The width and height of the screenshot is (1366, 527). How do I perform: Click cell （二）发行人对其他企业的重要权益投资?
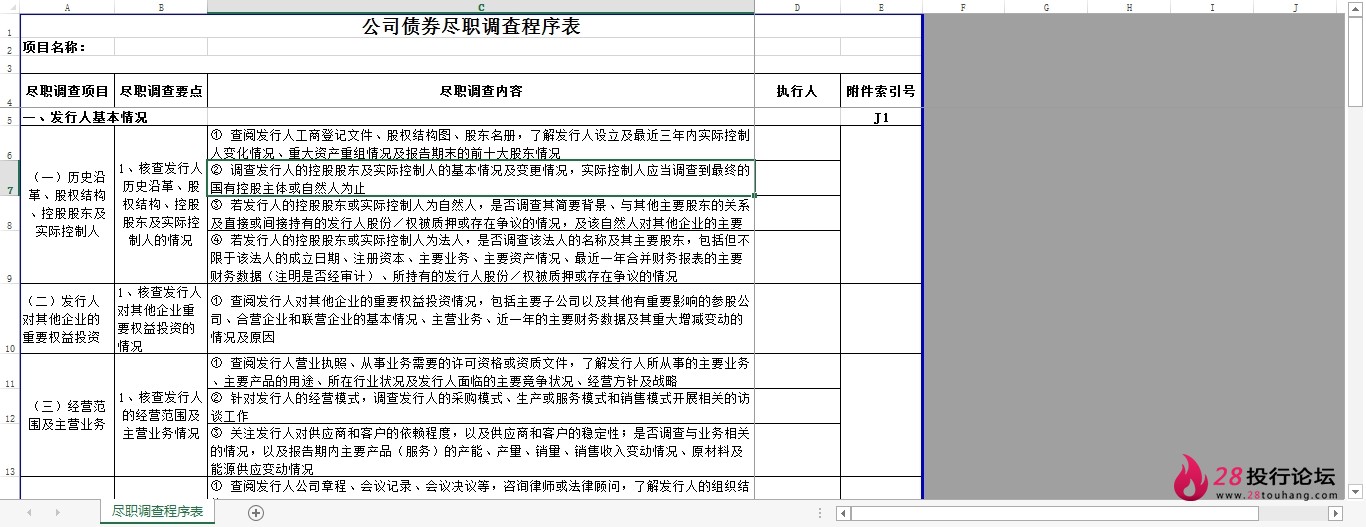point(67,318)
